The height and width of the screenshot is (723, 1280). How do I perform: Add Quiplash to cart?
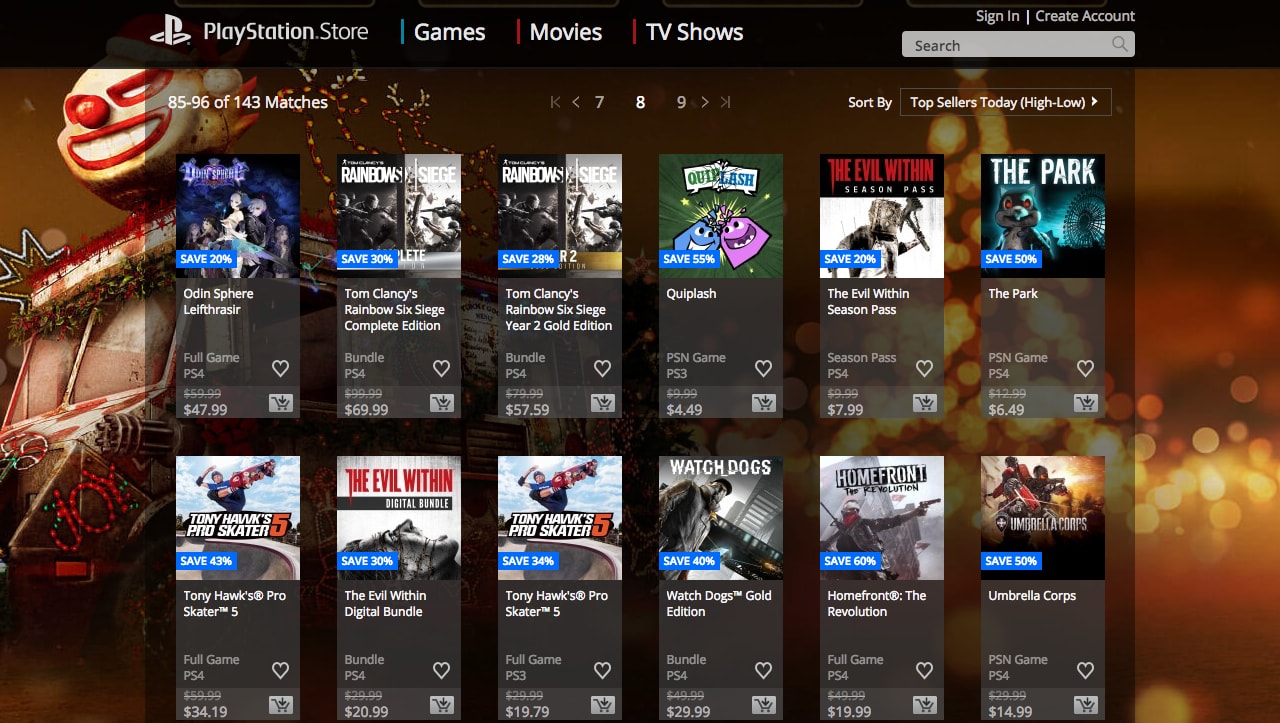click(764, 403)
